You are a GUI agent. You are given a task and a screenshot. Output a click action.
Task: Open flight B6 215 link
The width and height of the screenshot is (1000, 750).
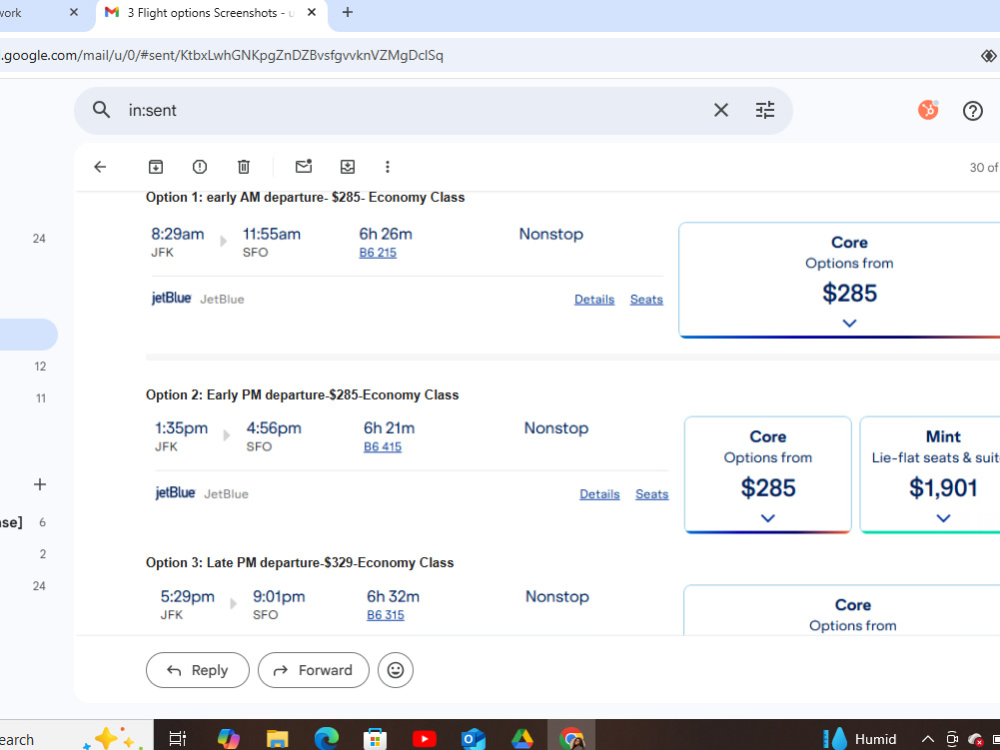(x=378, y=253)
